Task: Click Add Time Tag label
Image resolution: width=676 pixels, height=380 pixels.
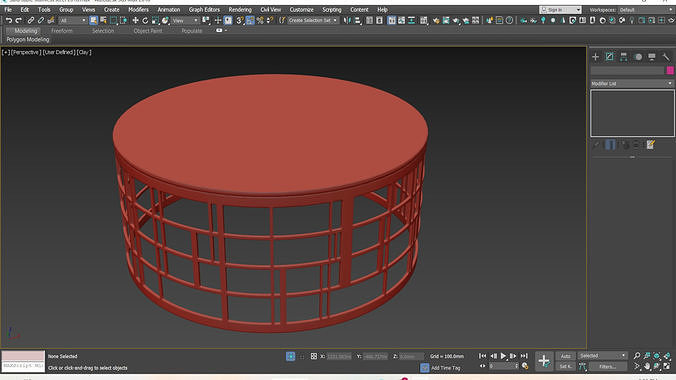Action: click(x=446, y=368)
